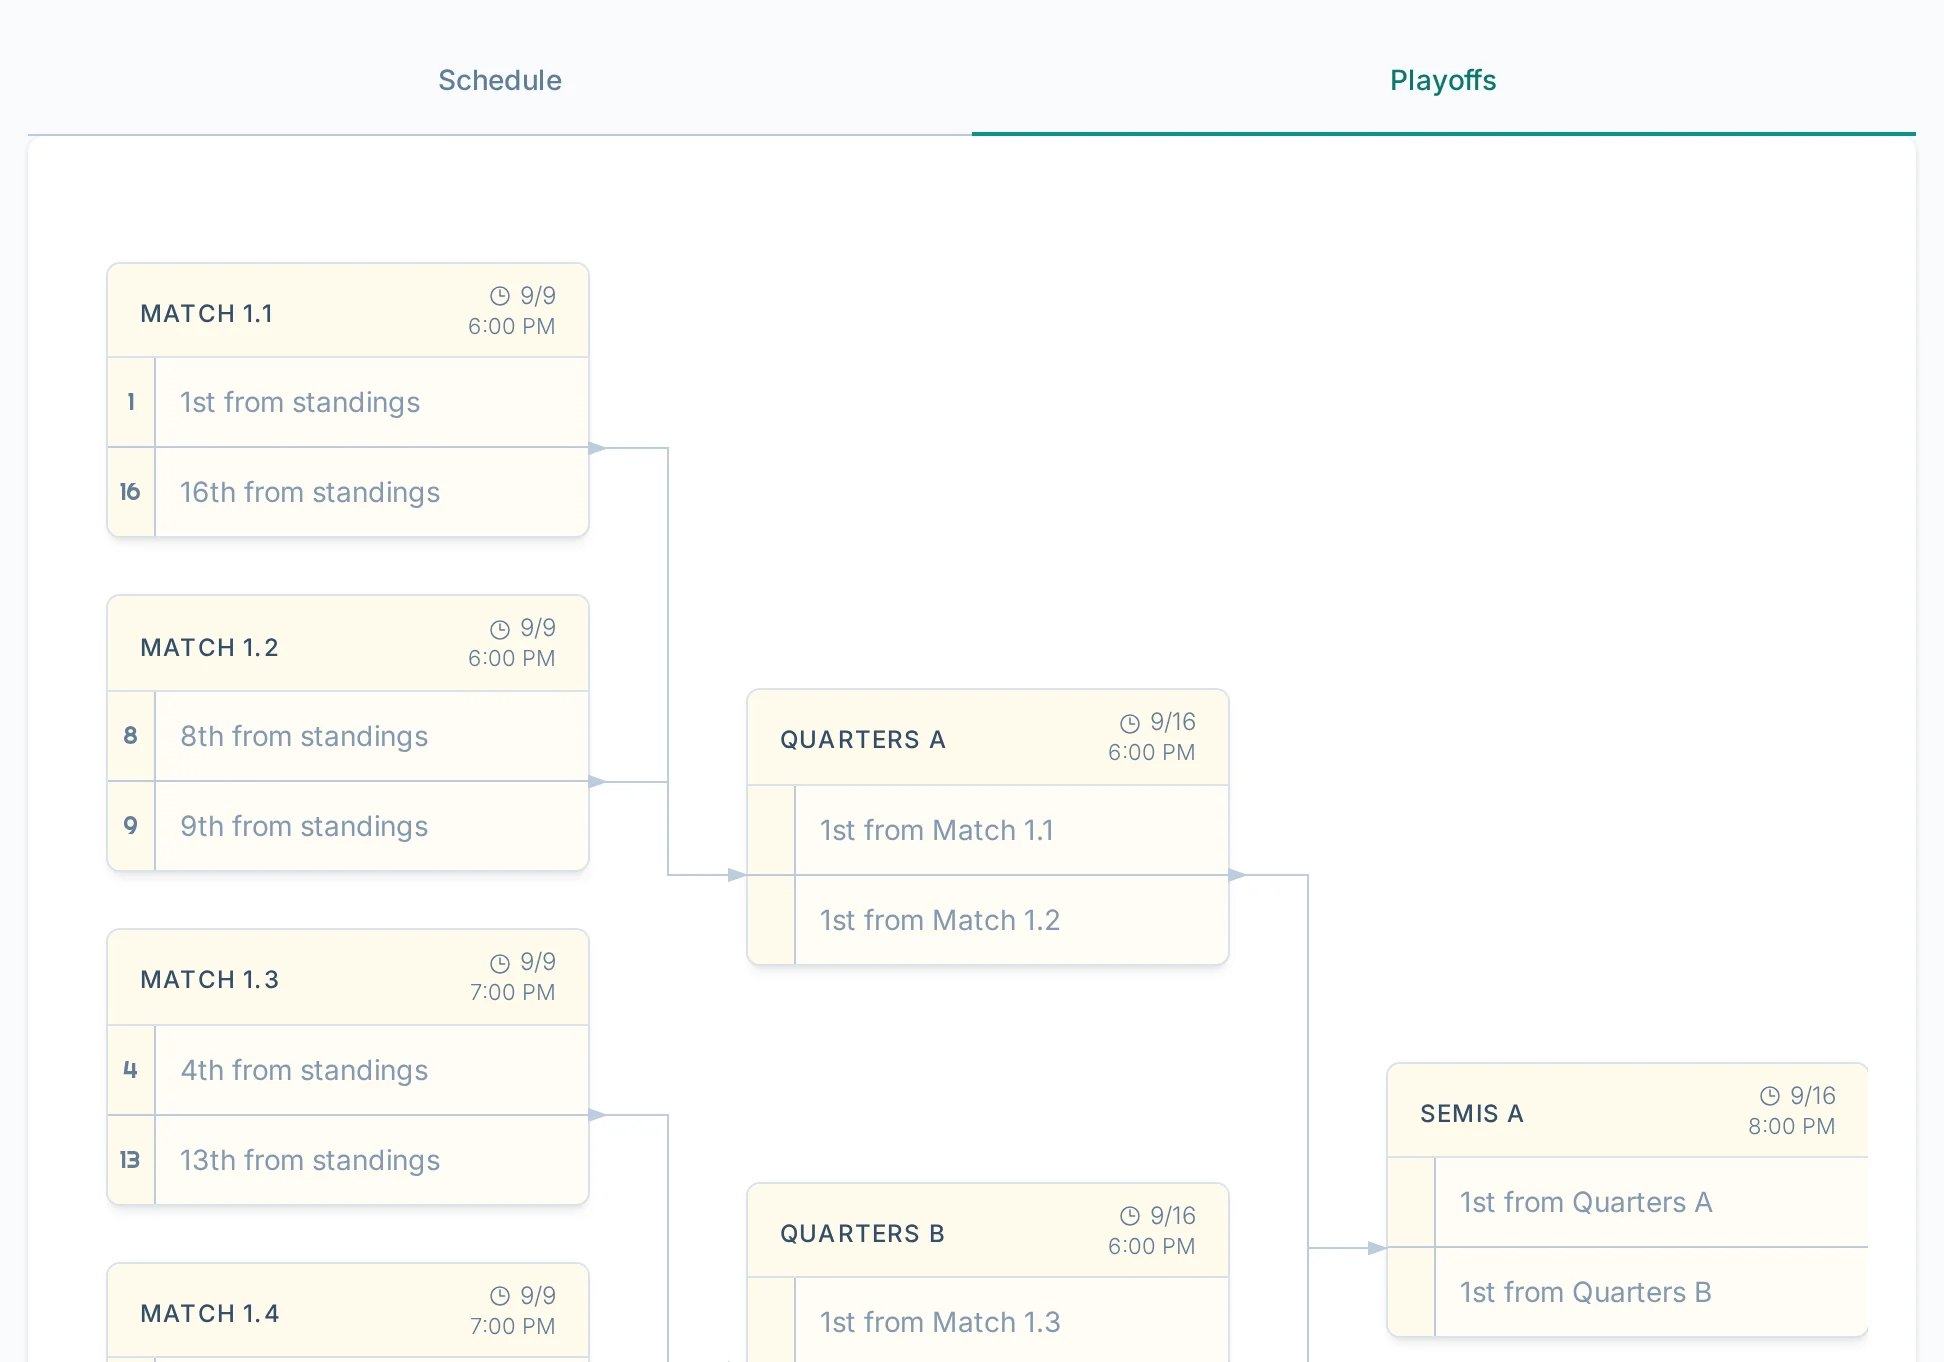
Task: Click the clock icon in Match 1.4
Action: tap(500, 1296)
